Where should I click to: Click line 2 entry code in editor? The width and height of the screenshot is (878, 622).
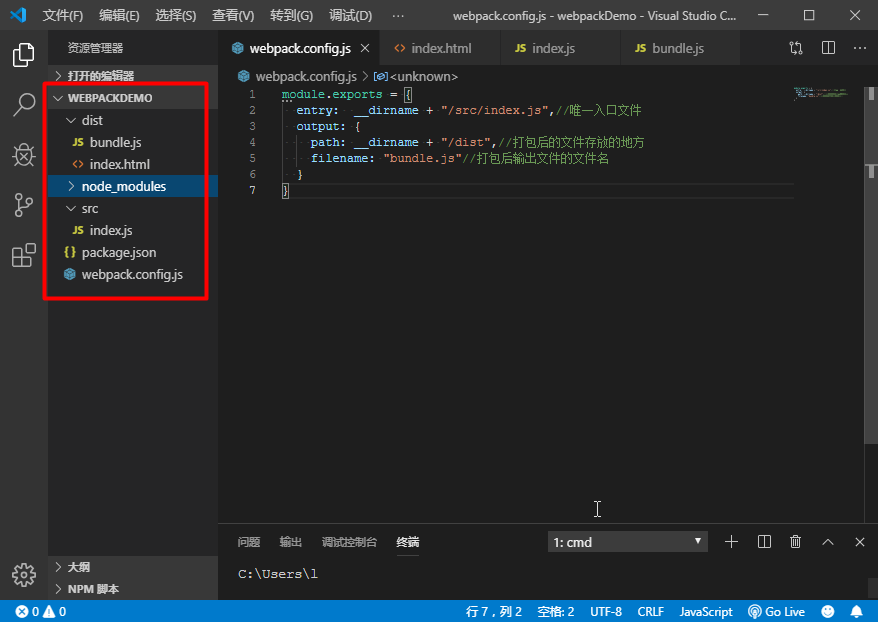coord(469,110)
